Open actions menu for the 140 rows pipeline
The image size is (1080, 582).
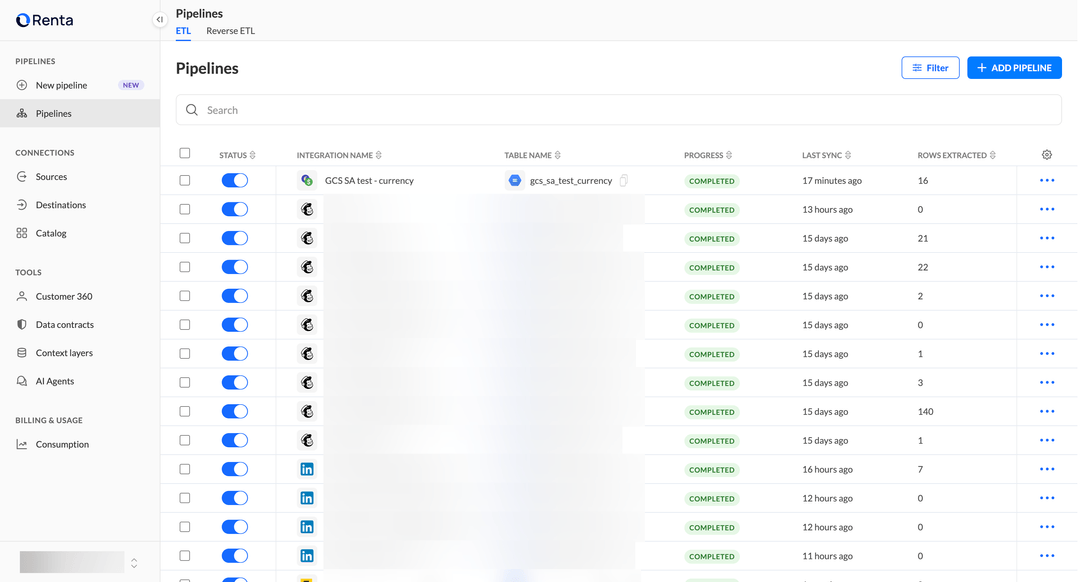[x=1047, y=412]
